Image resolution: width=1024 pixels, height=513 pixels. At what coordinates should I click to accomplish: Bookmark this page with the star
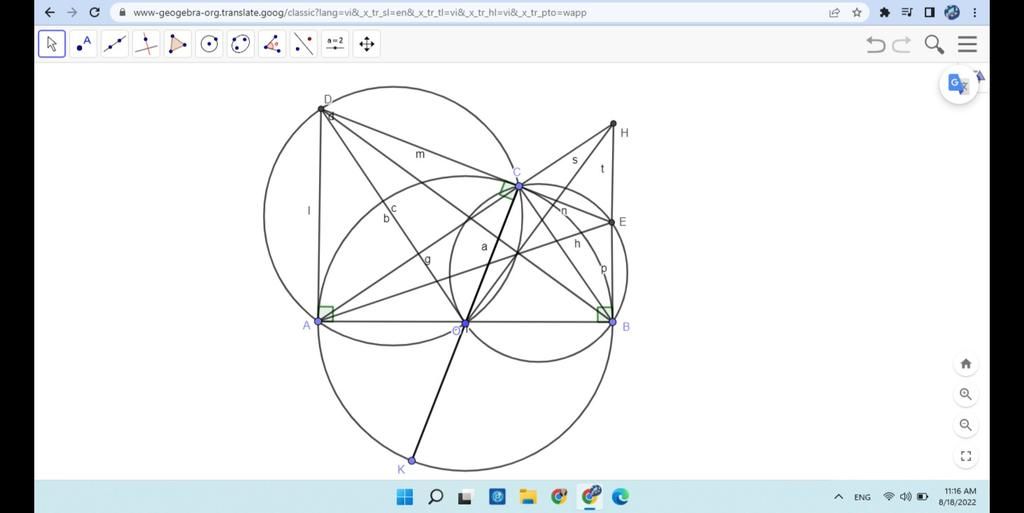[x=857, y=12]
